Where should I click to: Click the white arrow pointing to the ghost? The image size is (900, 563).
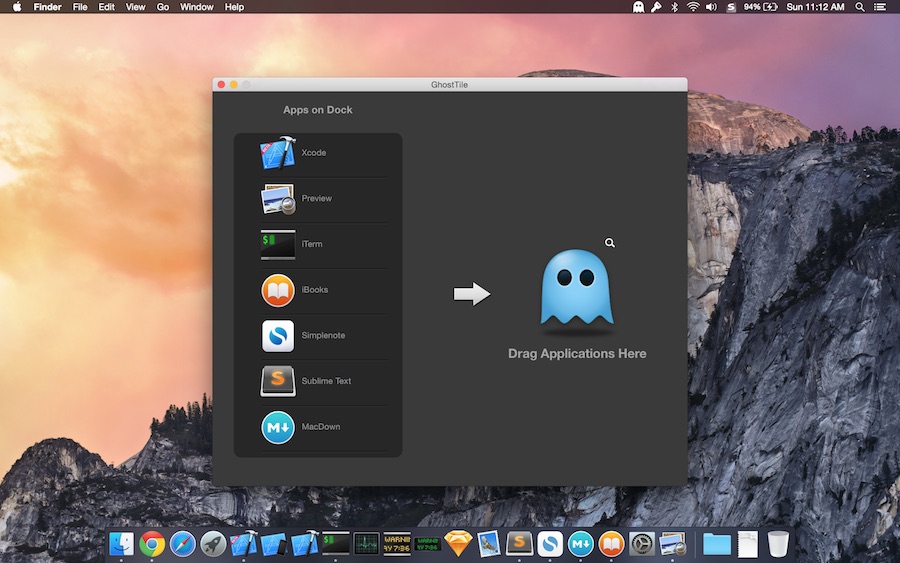[472, 294]
